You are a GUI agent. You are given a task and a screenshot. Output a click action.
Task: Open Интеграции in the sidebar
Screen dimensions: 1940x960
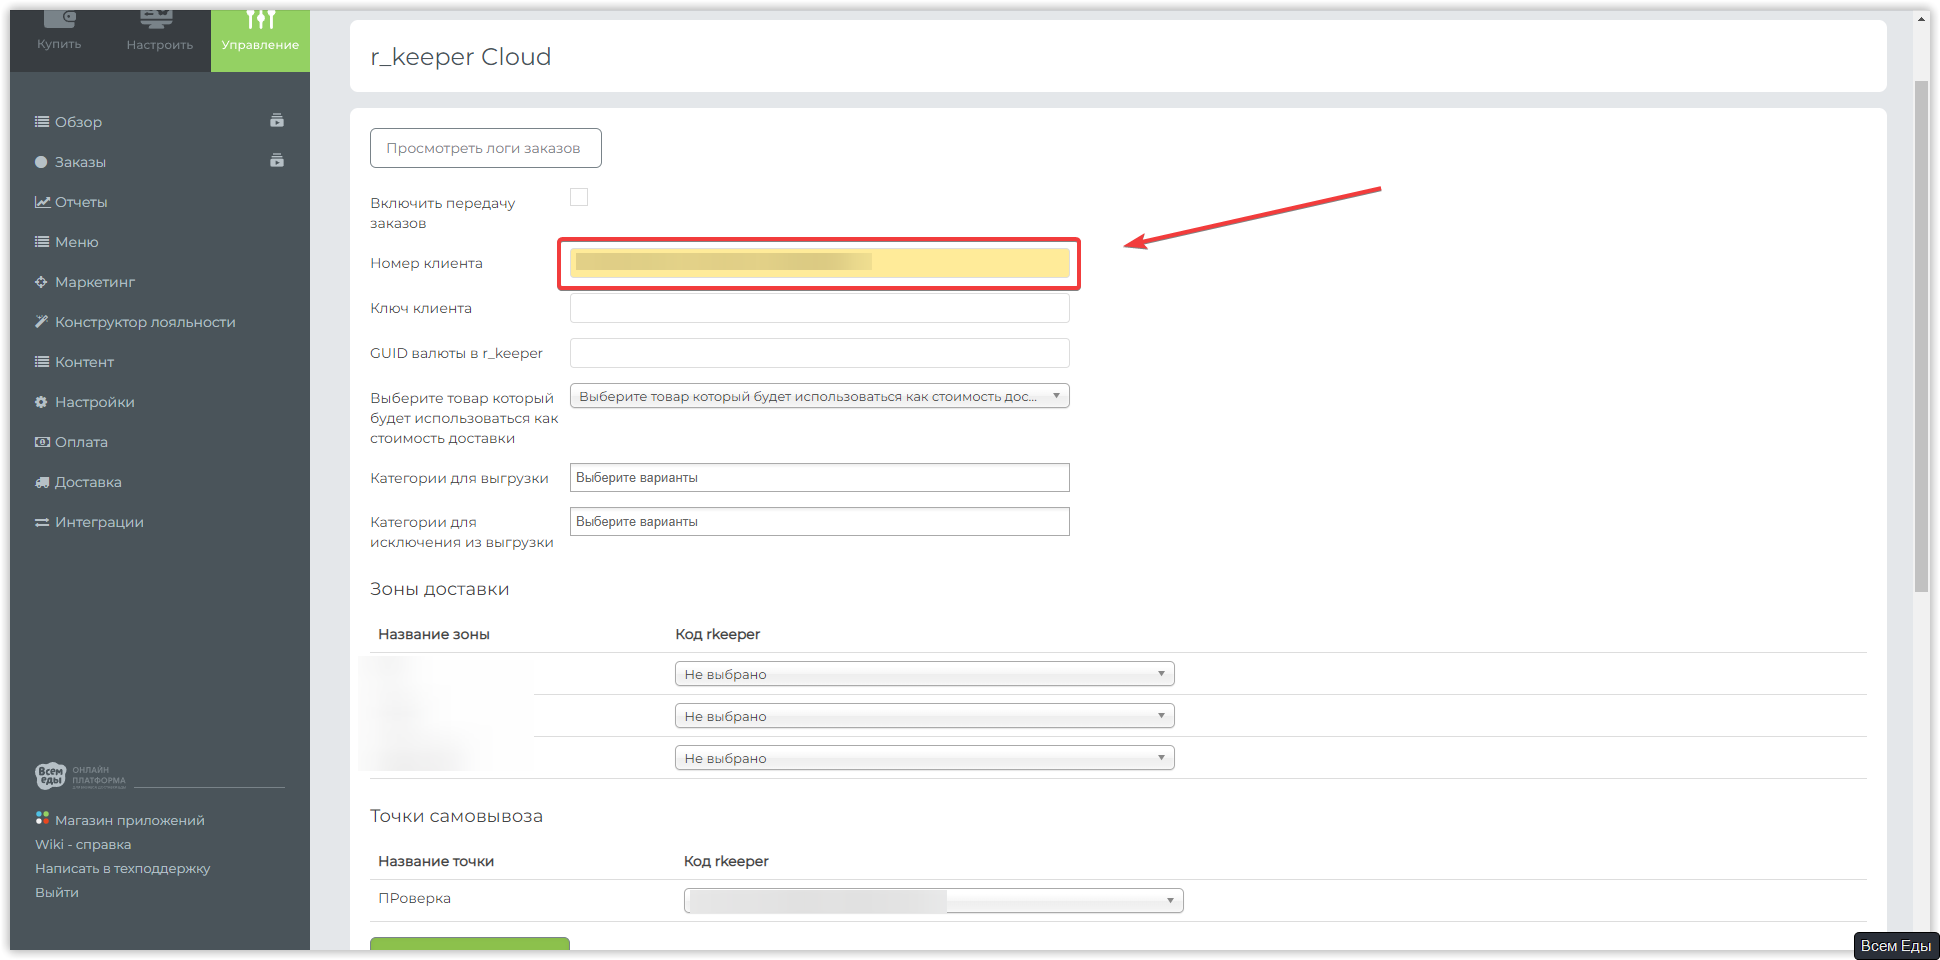point(99,522)
